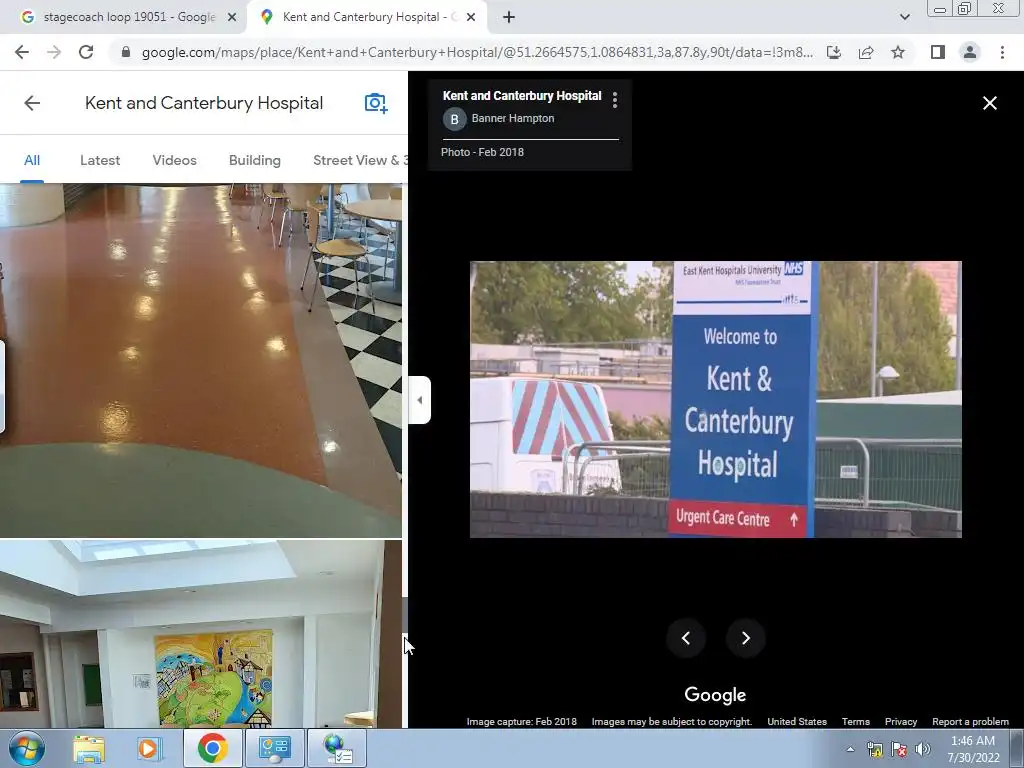Image resolution: width=1024 pixels, height=768 pixels.
Task: Open the Action Center flag icon
Action: [x=899, y=749]
